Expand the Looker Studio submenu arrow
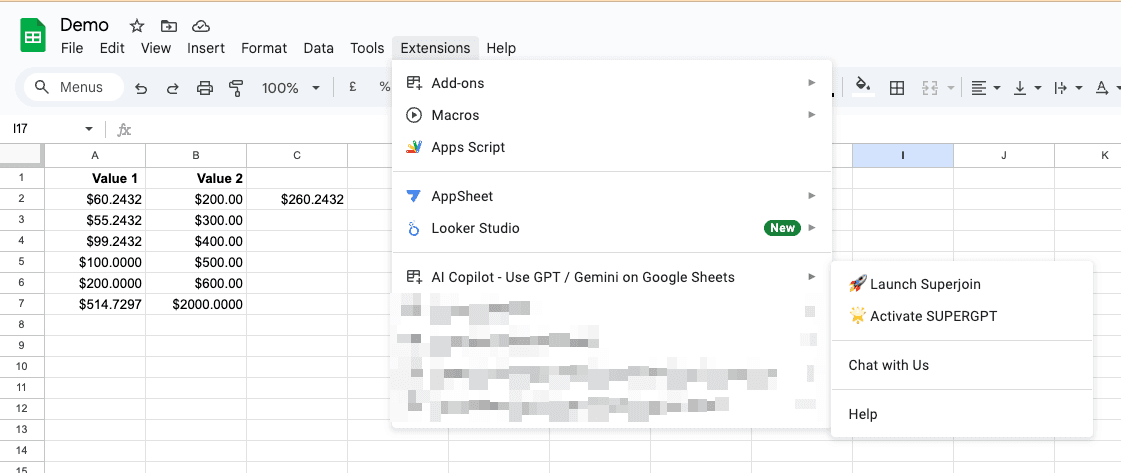 (x=811, y=228)
